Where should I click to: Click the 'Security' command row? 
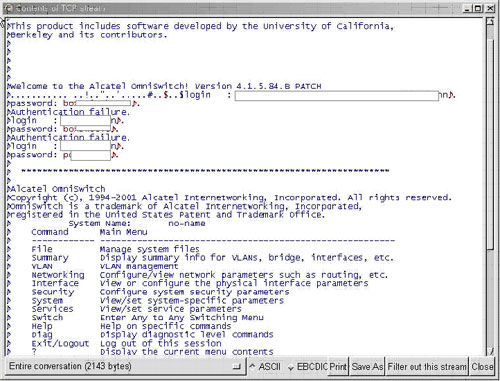(160, 292)
